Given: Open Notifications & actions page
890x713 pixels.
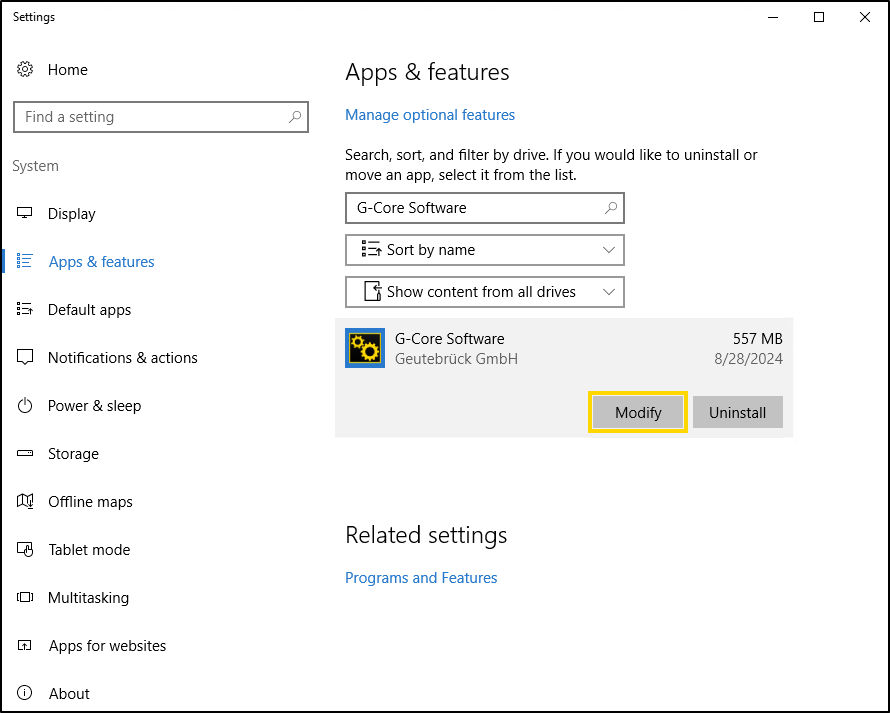Looking at the screenshot, I should click(123, 358).
